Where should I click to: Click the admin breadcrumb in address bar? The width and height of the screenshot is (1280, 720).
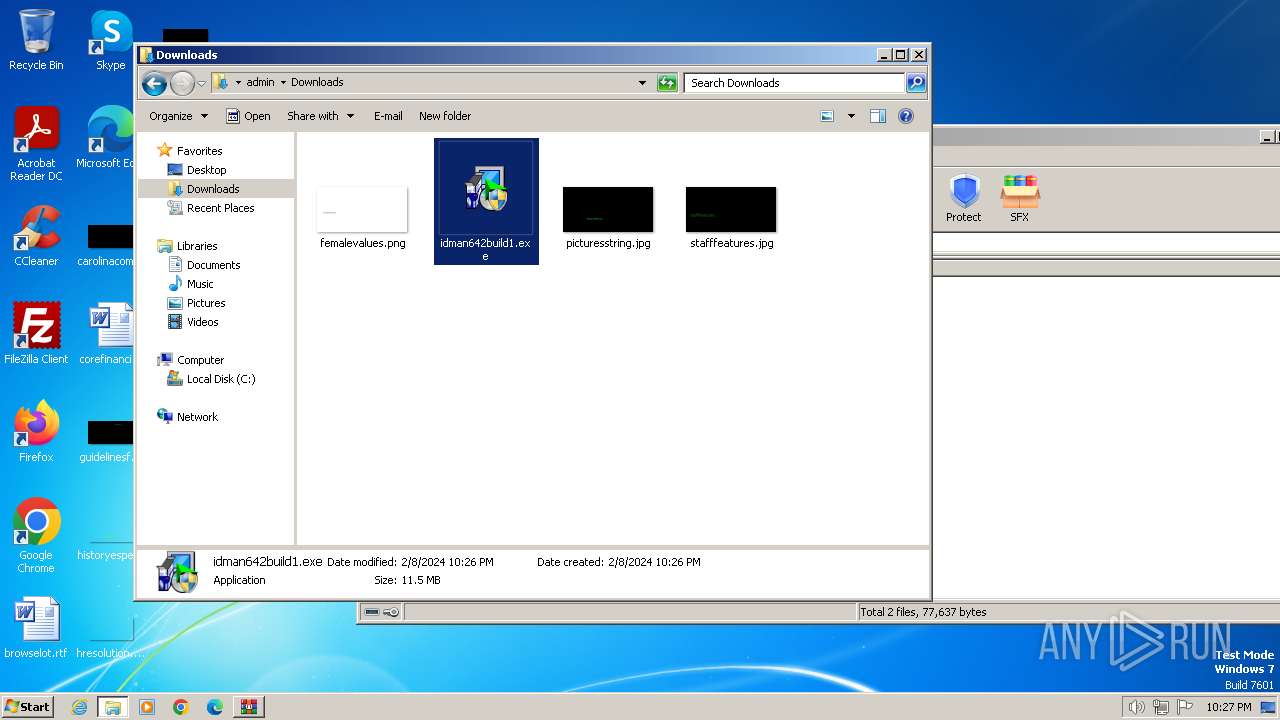[260, 82]
